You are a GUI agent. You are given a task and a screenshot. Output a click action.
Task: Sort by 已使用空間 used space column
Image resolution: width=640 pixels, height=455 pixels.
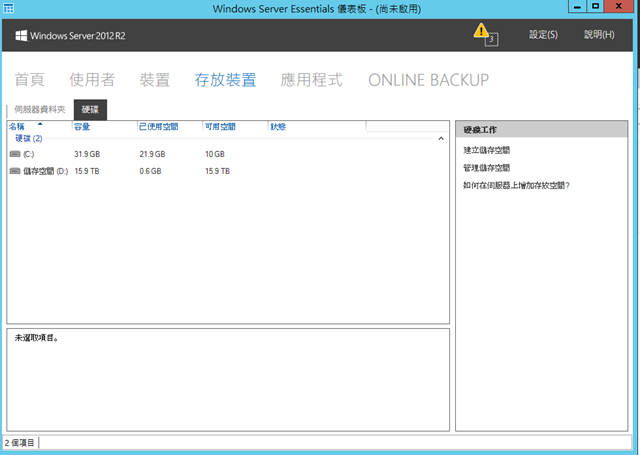170,127
